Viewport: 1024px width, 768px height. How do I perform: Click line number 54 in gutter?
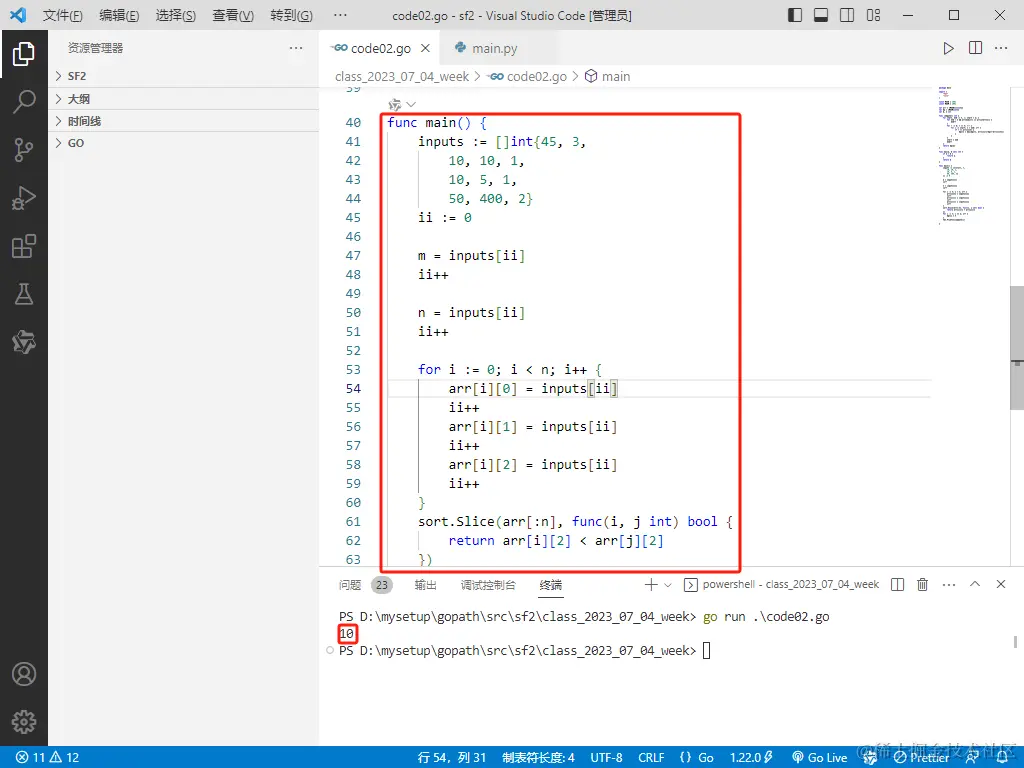tap(353, 389)
